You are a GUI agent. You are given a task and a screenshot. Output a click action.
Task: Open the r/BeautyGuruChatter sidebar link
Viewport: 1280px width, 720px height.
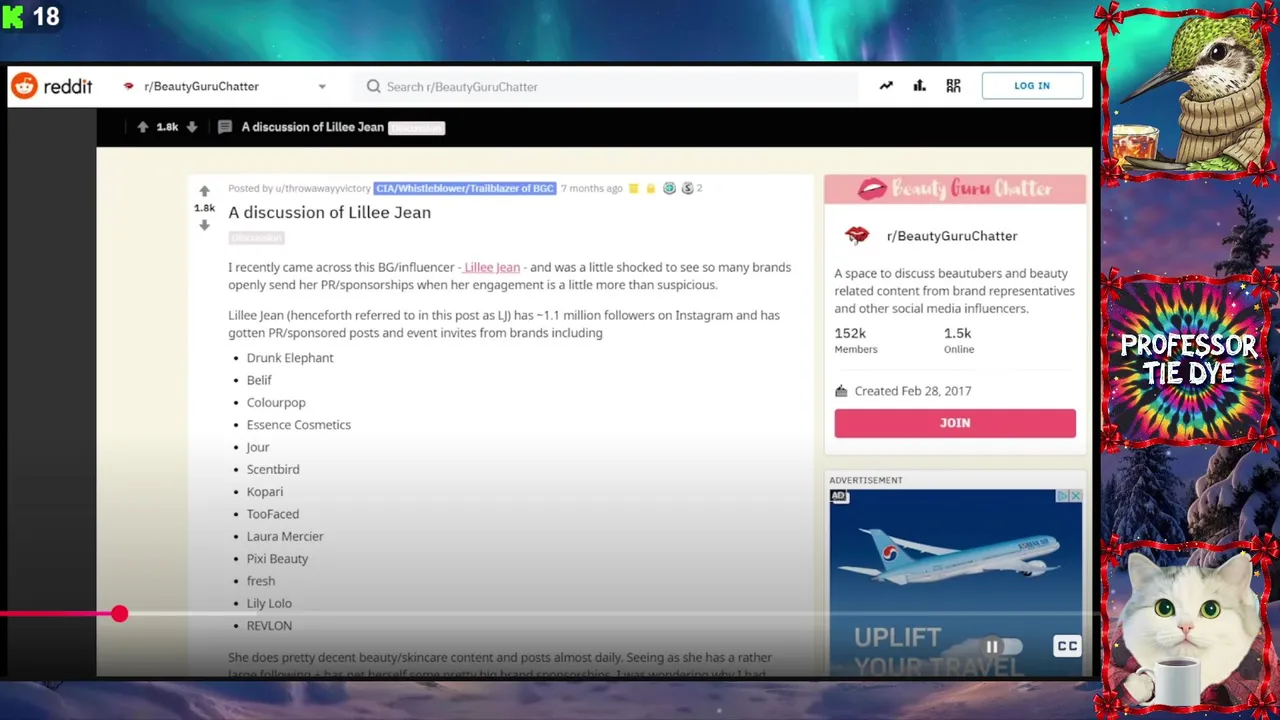[952, 236]
